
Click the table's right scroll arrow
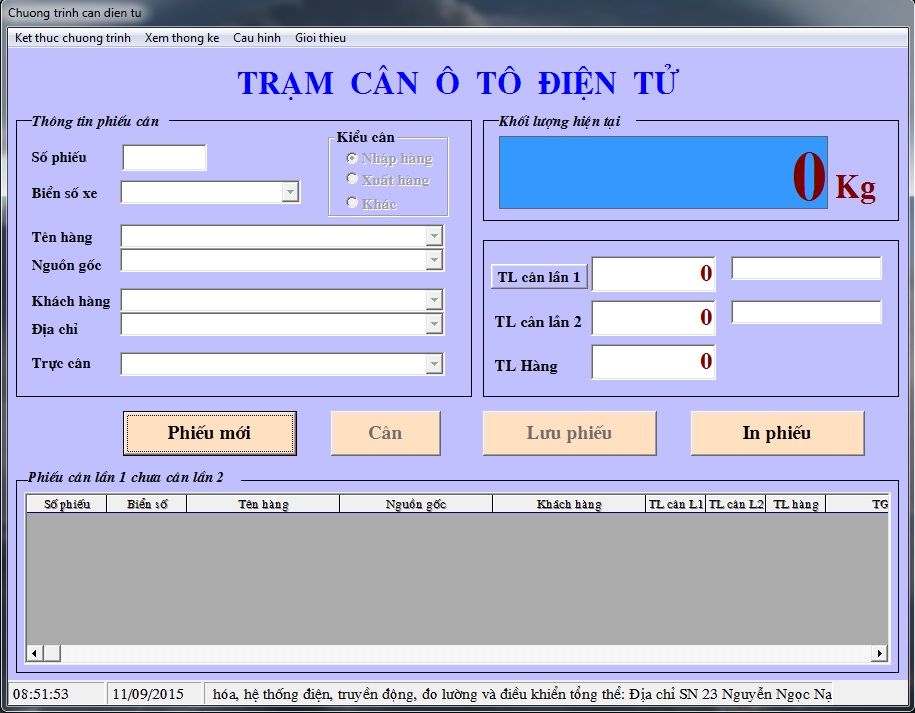(879, 653)
